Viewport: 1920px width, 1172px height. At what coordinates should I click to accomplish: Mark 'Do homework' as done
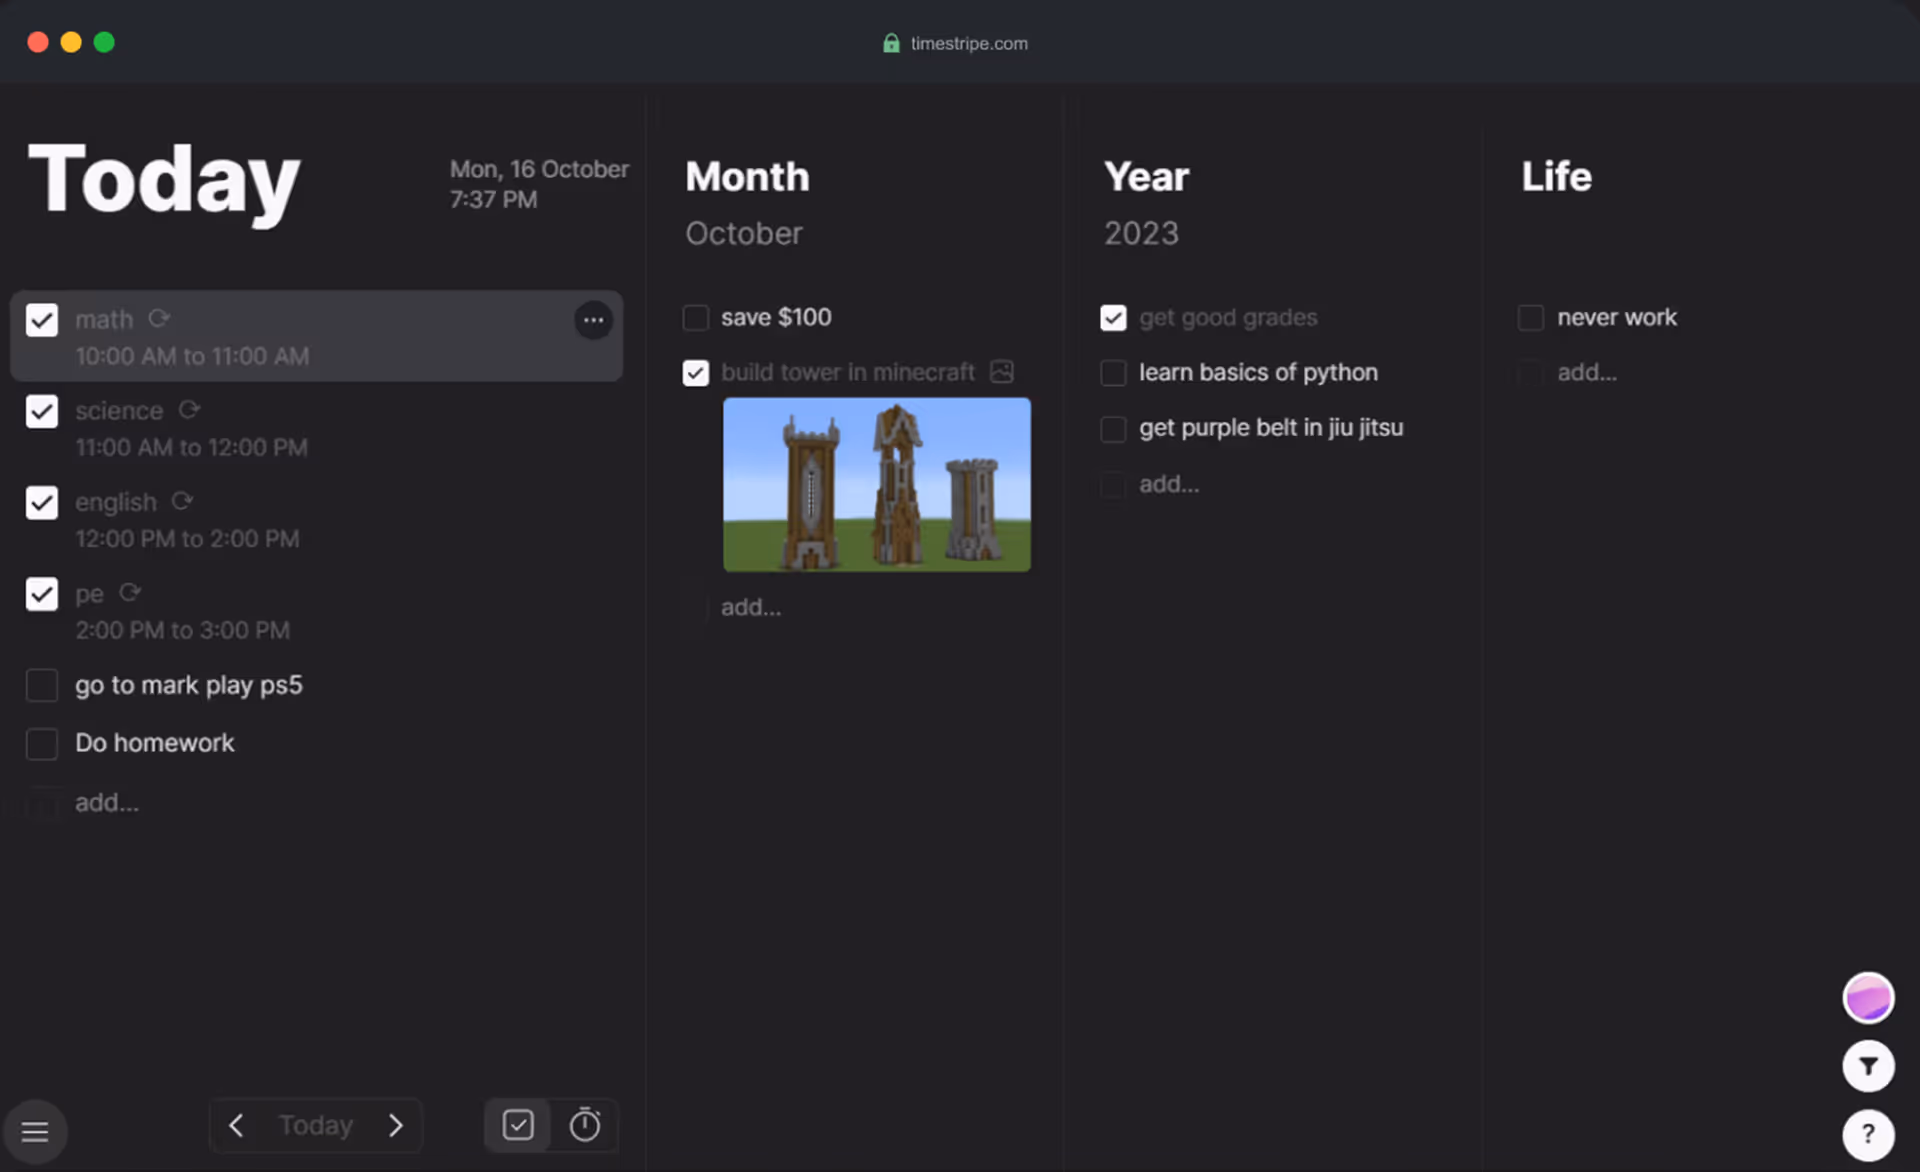[42, 743]
